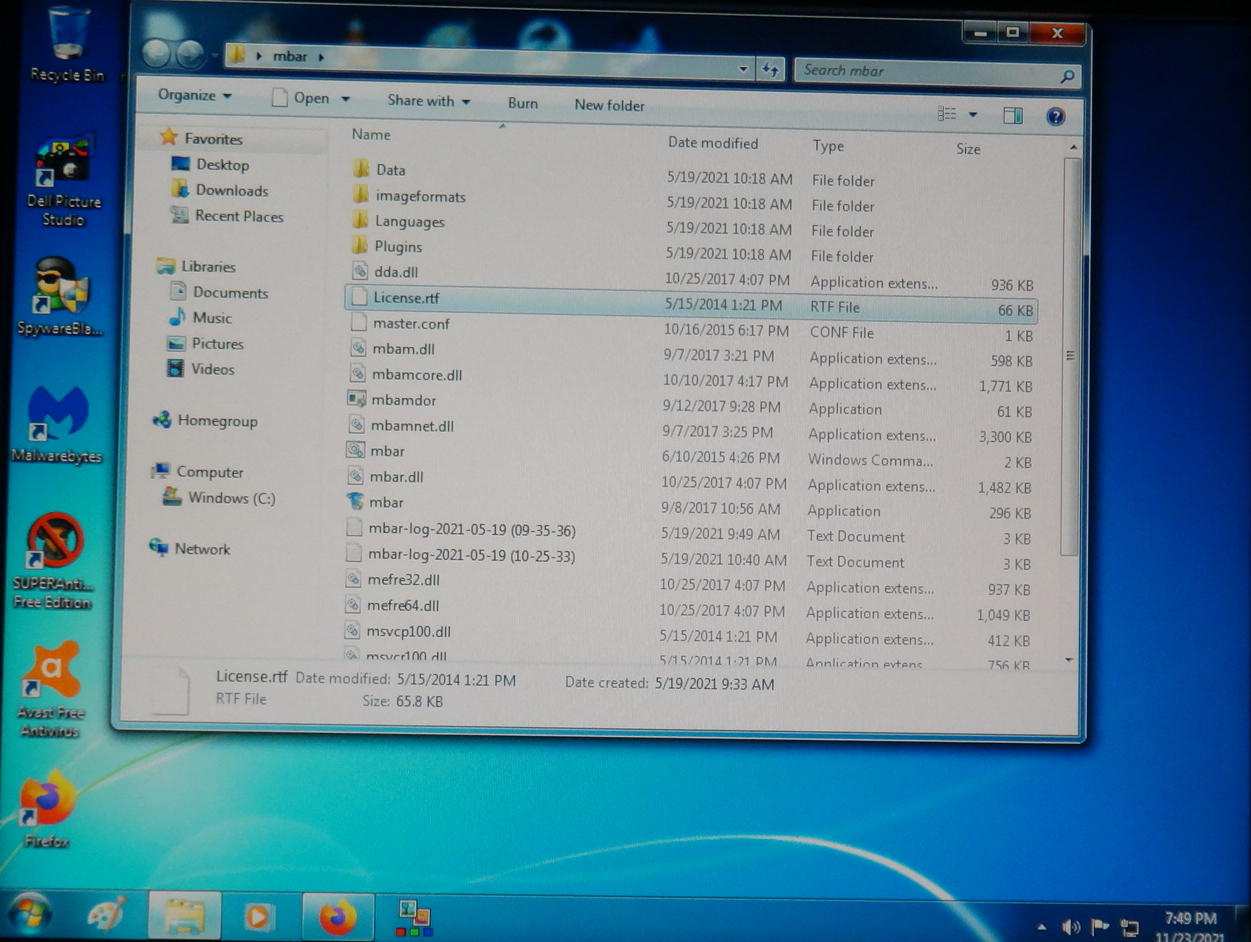Screen dimensions: 1251x942
Task: Open Pictures library in sidebar
Action: click(205, 343)
